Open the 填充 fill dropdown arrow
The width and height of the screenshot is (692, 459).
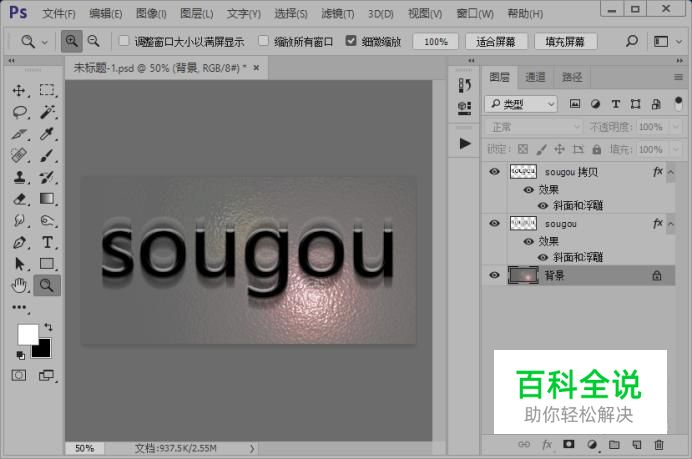676,150
